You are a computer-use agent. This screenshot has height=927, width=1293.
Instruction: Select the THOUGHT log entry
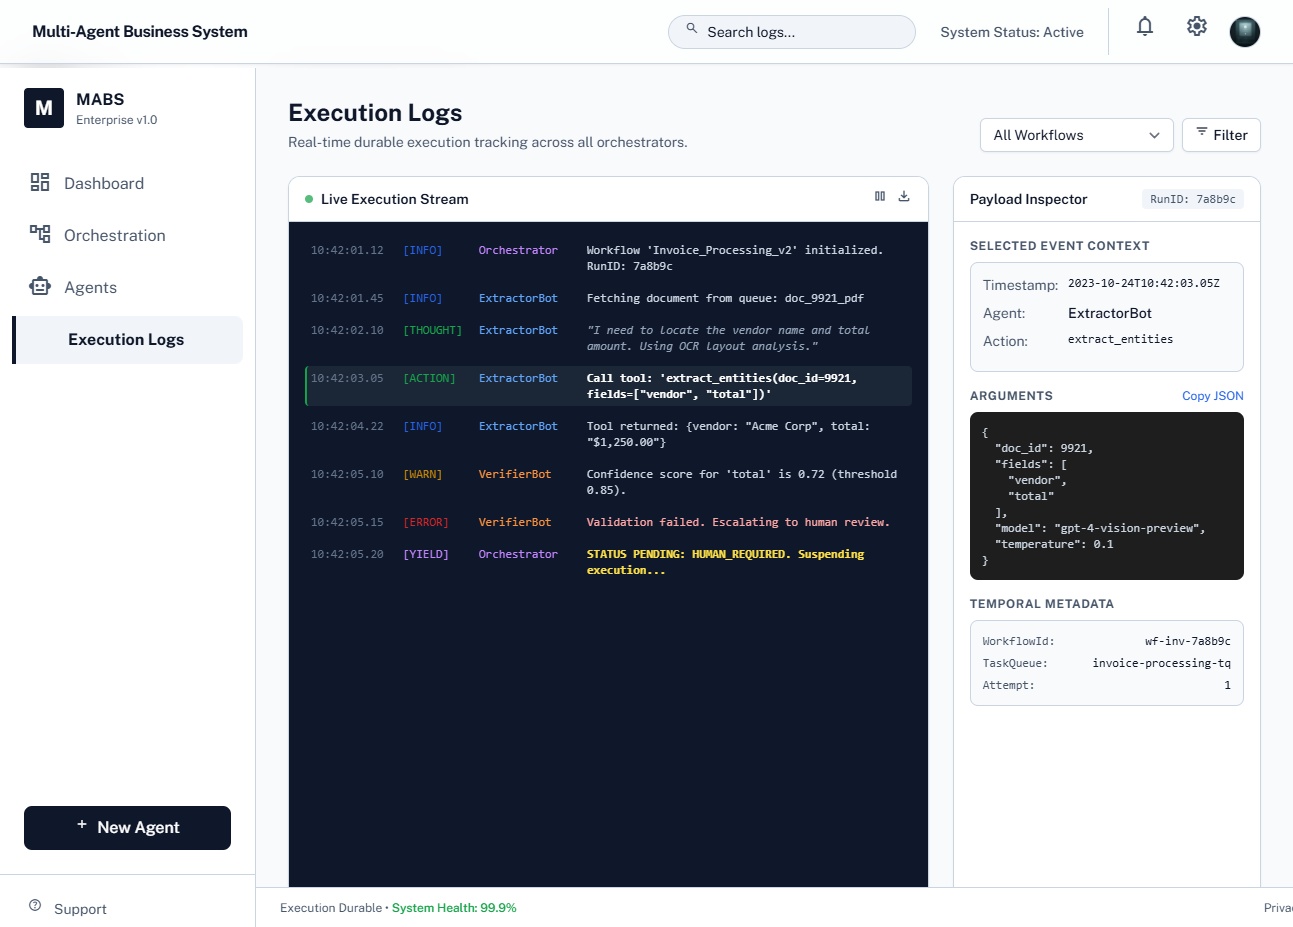click(608, 338)
